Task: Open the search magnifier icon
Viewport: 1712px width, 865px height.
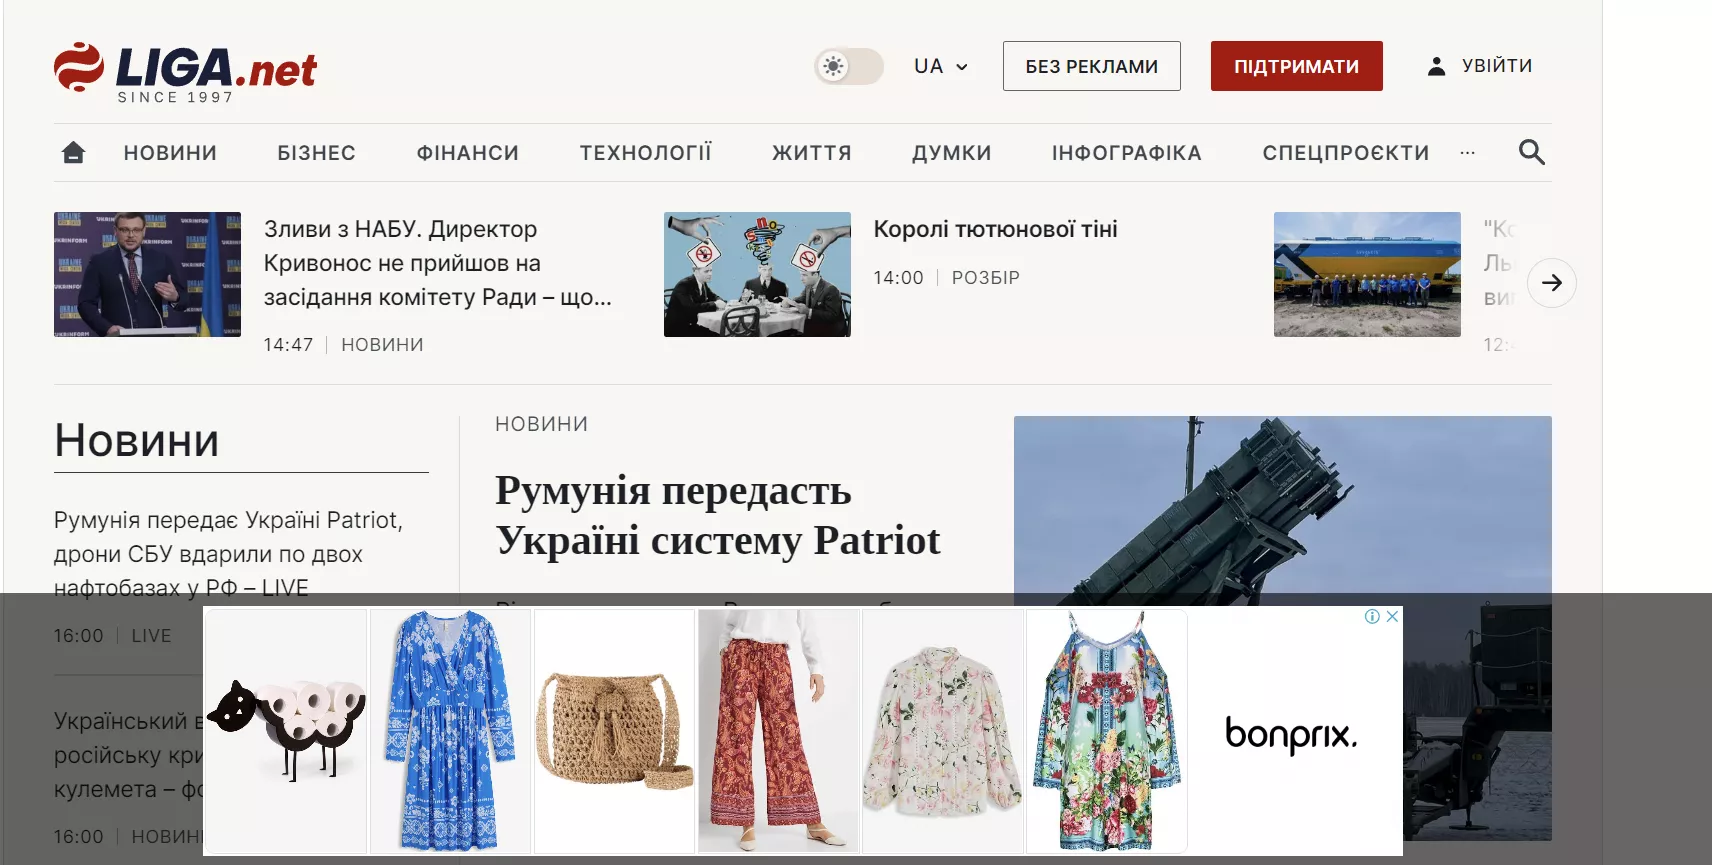Action: [1531, 152]
